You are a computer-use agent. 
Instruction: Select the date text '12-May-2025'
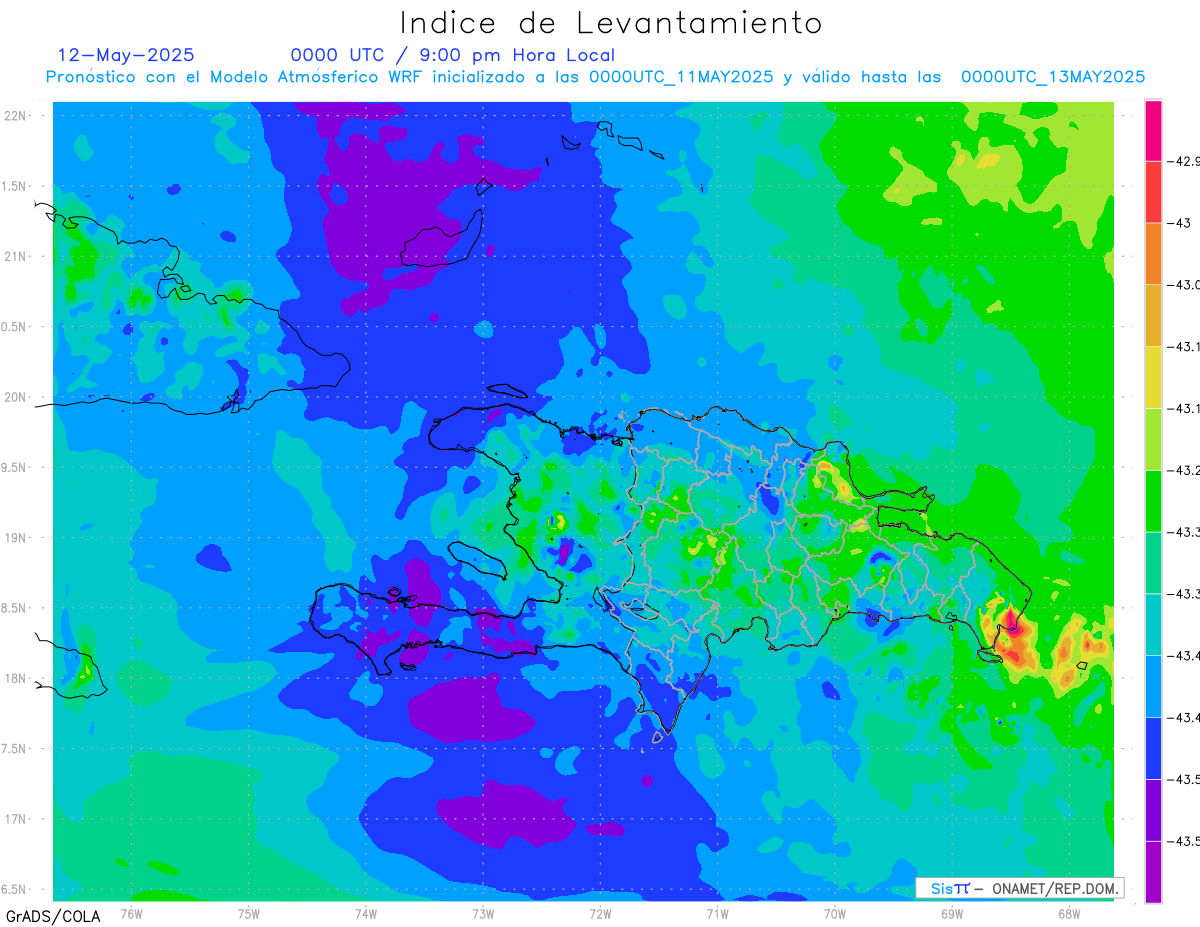tap(126, 55)
